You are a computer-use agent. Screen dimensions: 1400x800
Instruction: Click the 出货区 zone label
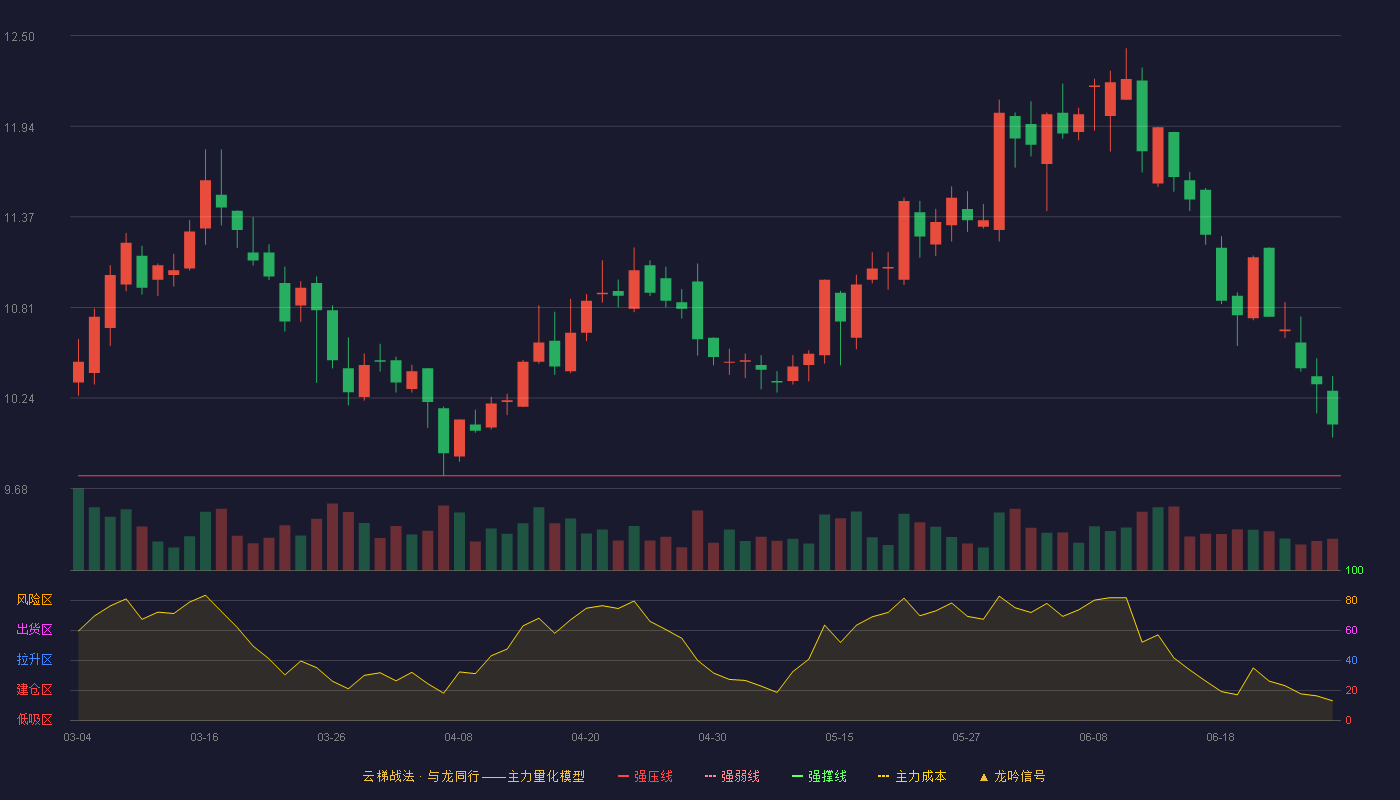34,630
